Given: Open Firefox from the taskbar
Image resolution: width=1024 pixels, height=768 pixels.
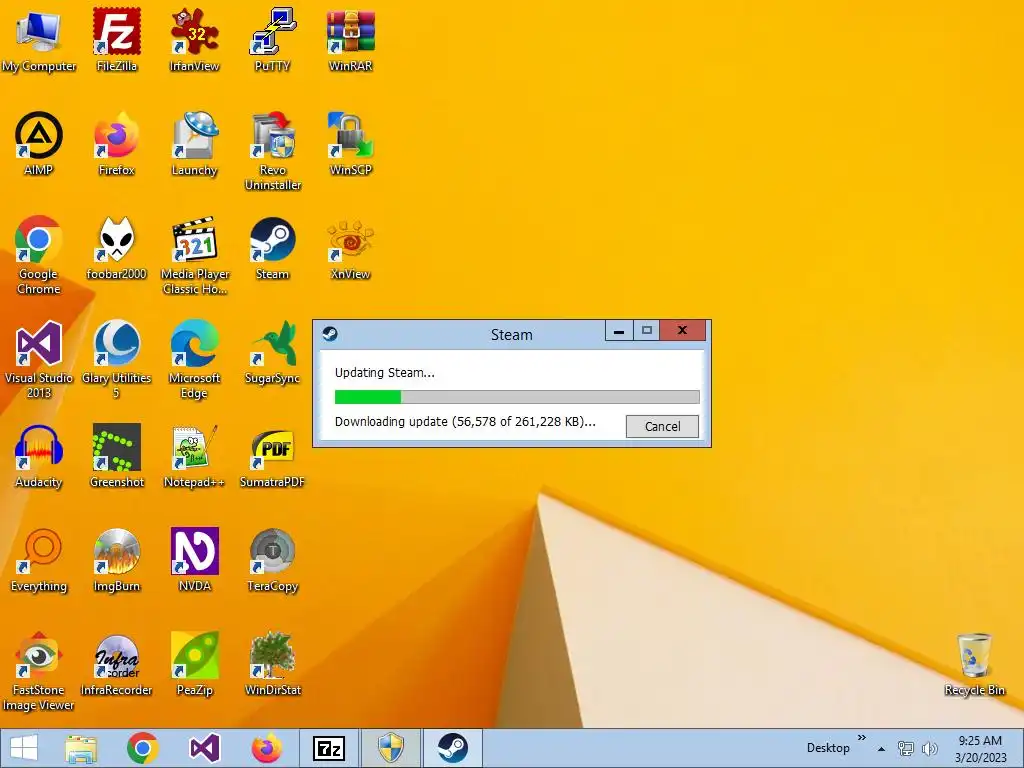Looking at the screenshot, I should click(x=266, y=748).
